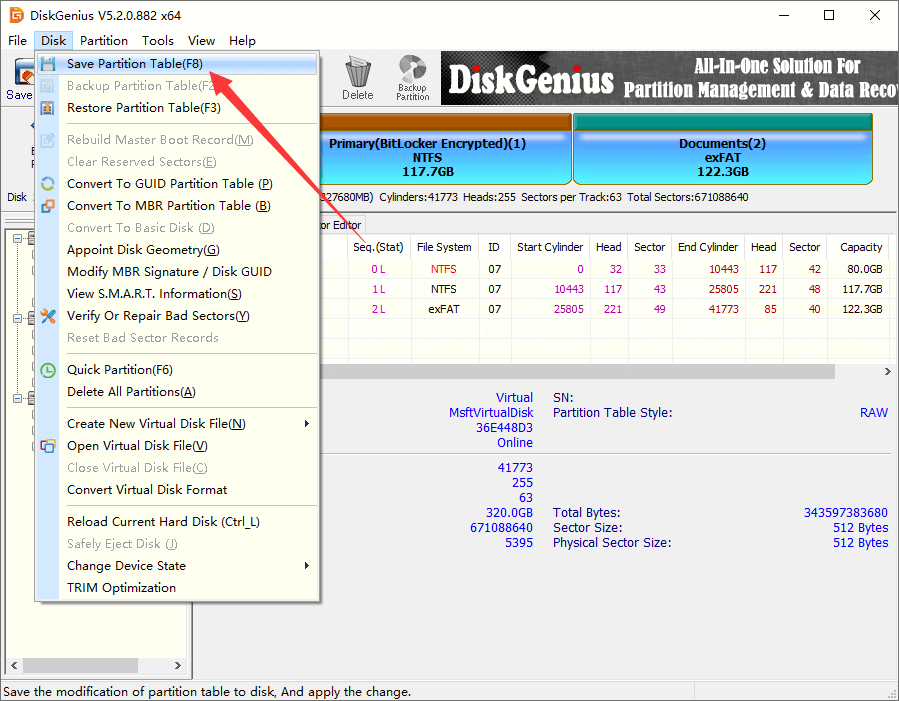Click View S.M.A.R.T. Information
Viewport: 899px width, 701px height.
(154, 293)
